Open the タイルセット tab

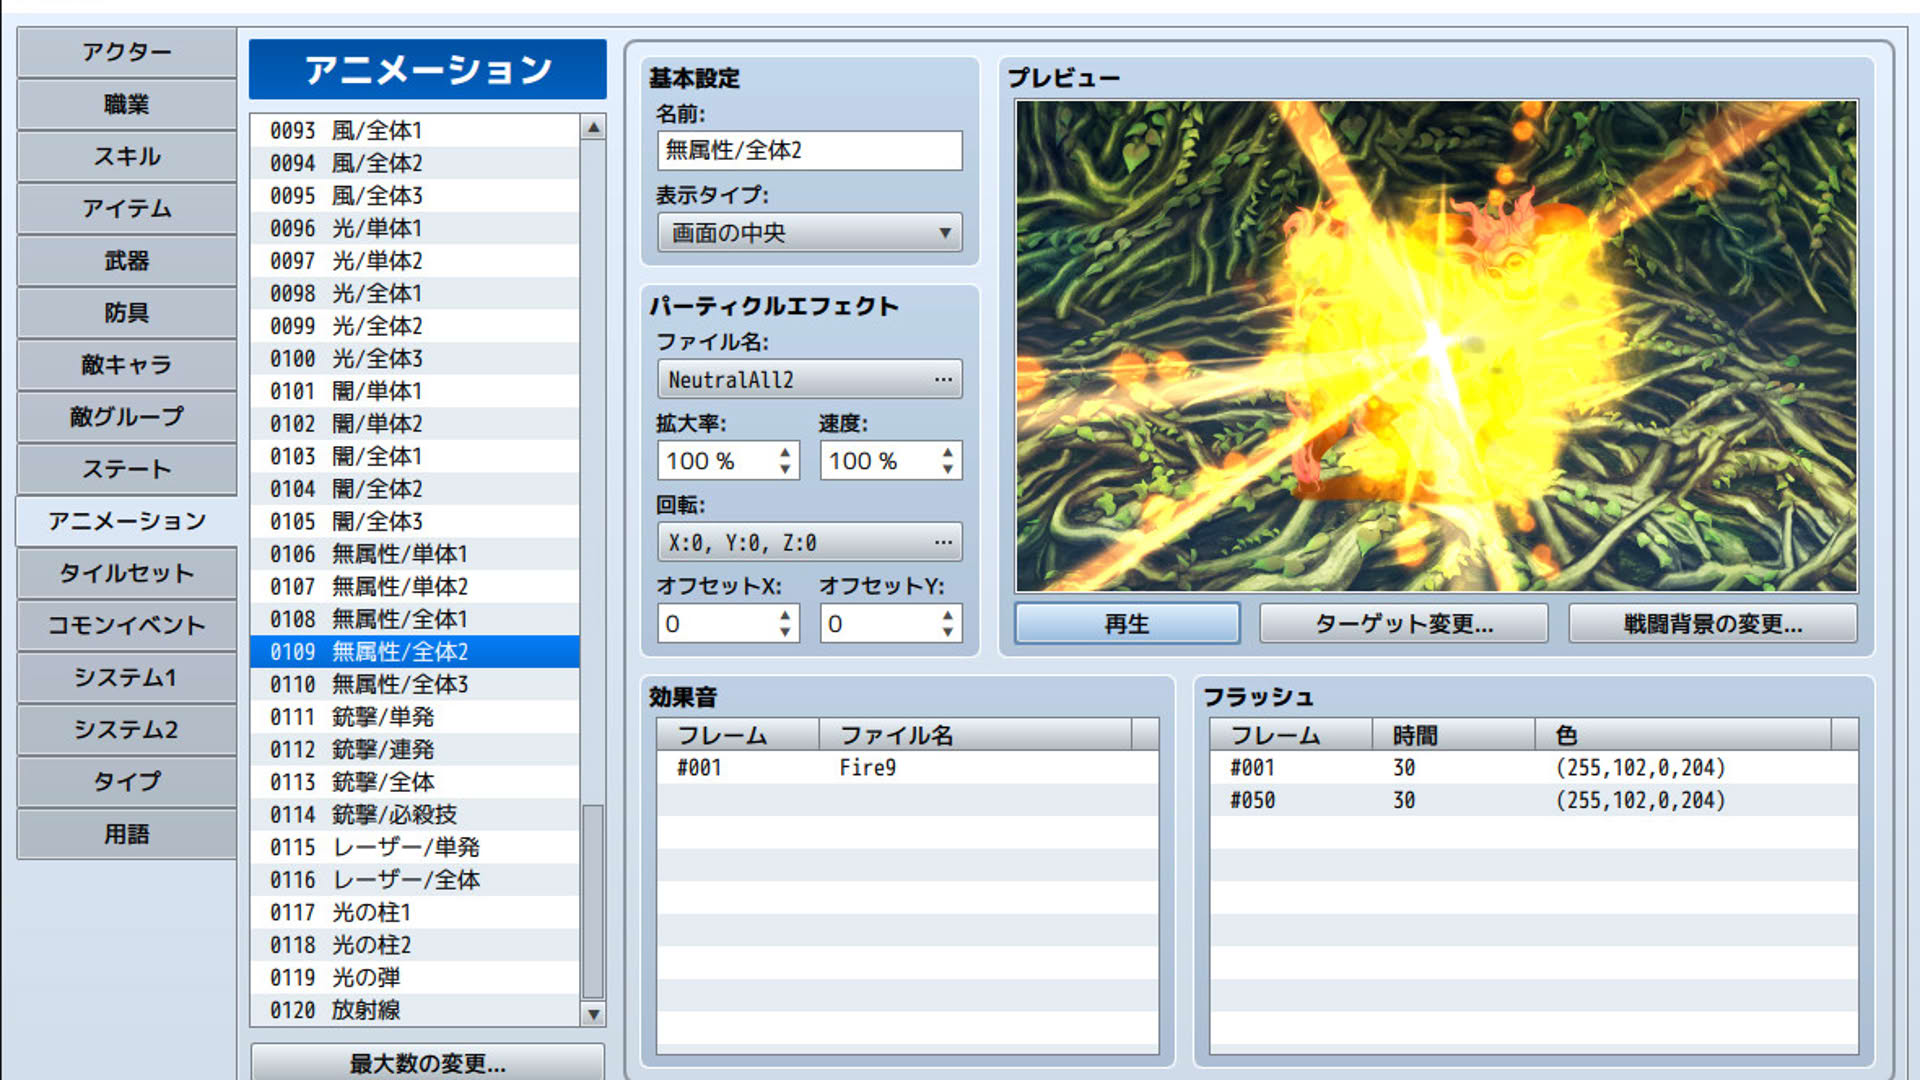pos(127,573)
